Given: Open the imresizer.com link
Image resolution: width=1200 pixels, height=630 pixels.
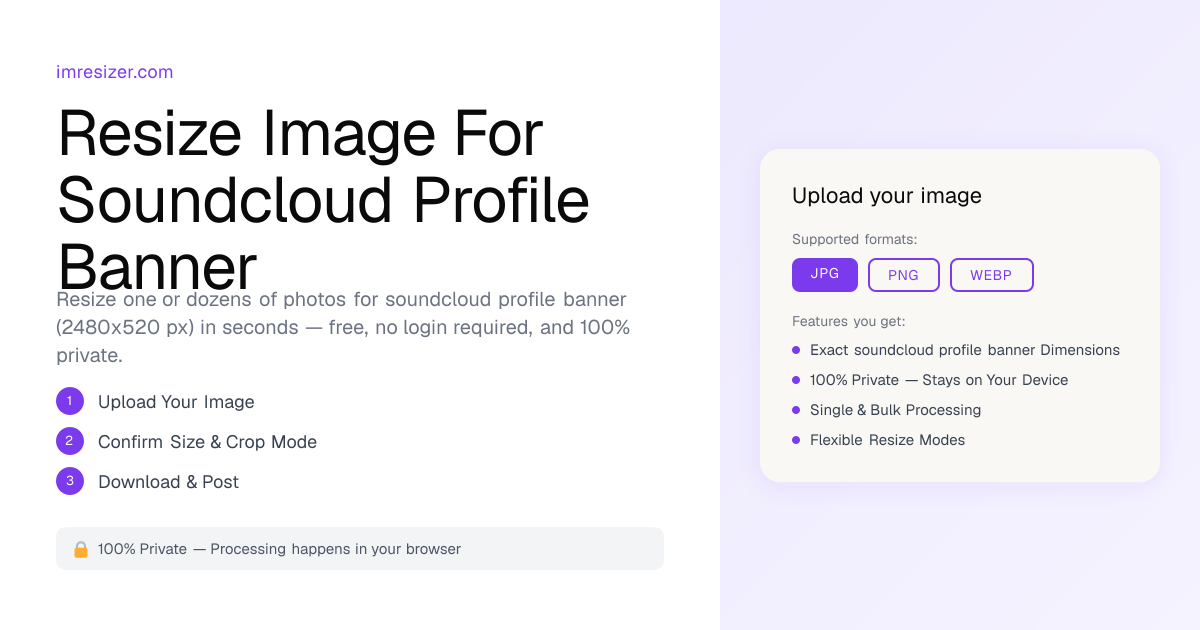Looking at the screenshot, I should (x=115, y=72).
